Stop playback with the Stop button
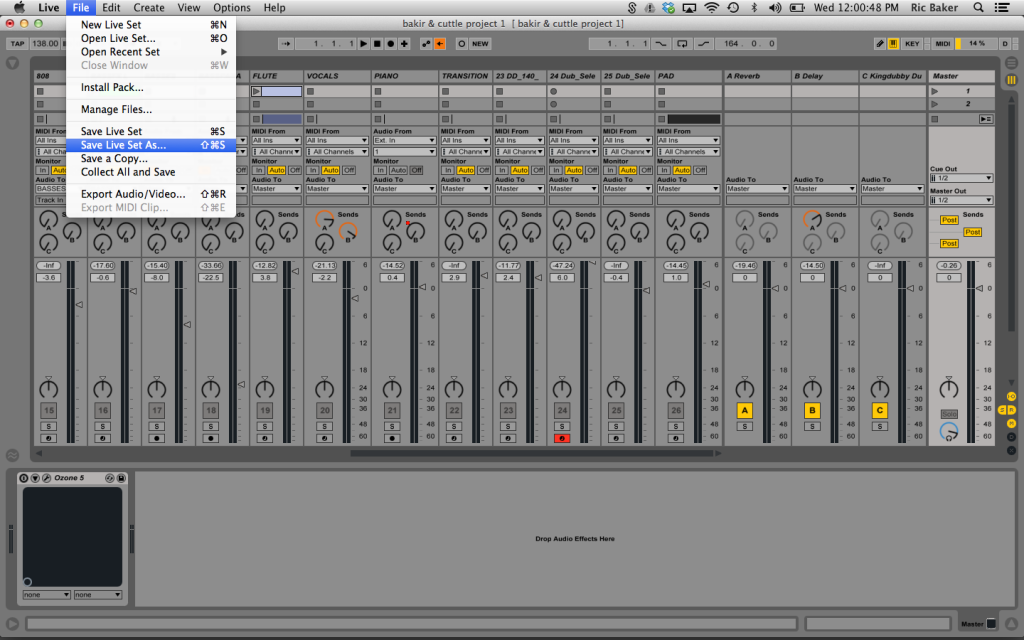Screen dimensions: 1024x640 pyautogui.click(x=377, y=44)
